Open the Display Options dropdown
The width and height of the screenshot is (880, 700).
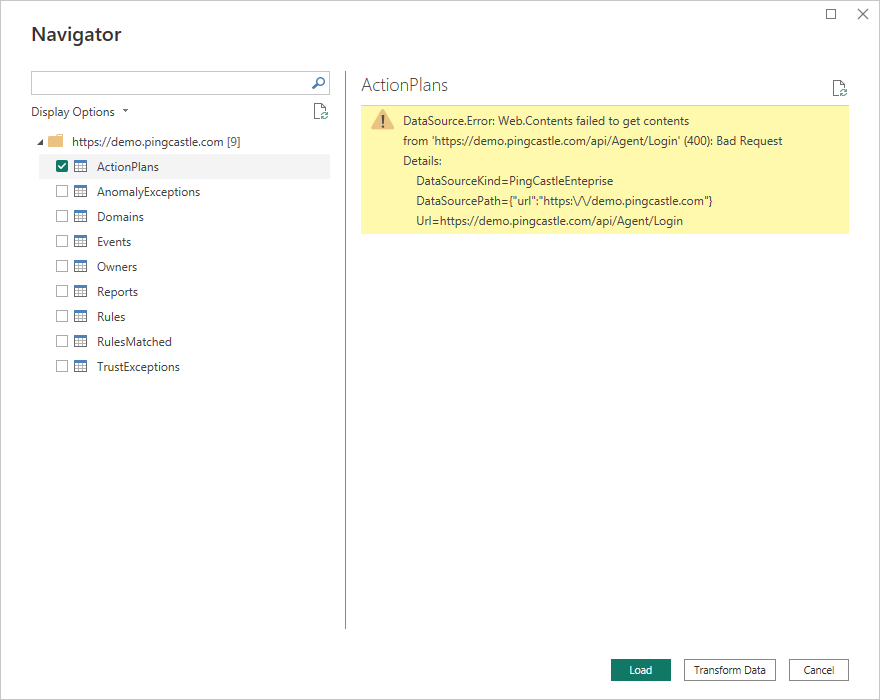80,112
